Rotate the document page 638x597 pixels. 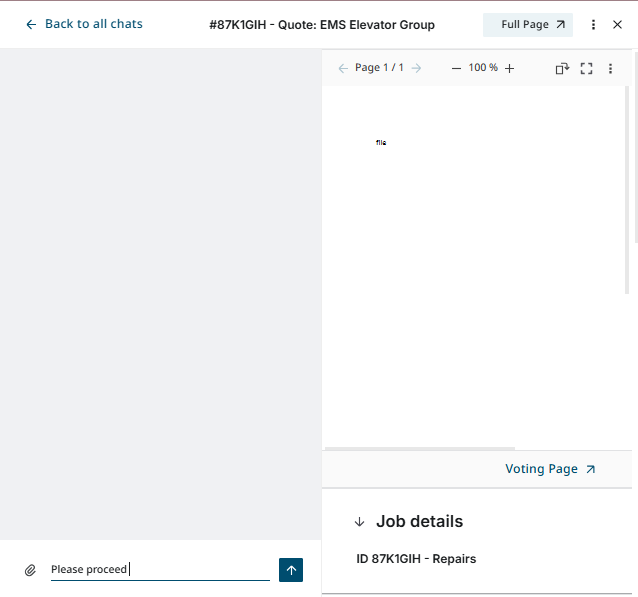(x=562, y=68)
